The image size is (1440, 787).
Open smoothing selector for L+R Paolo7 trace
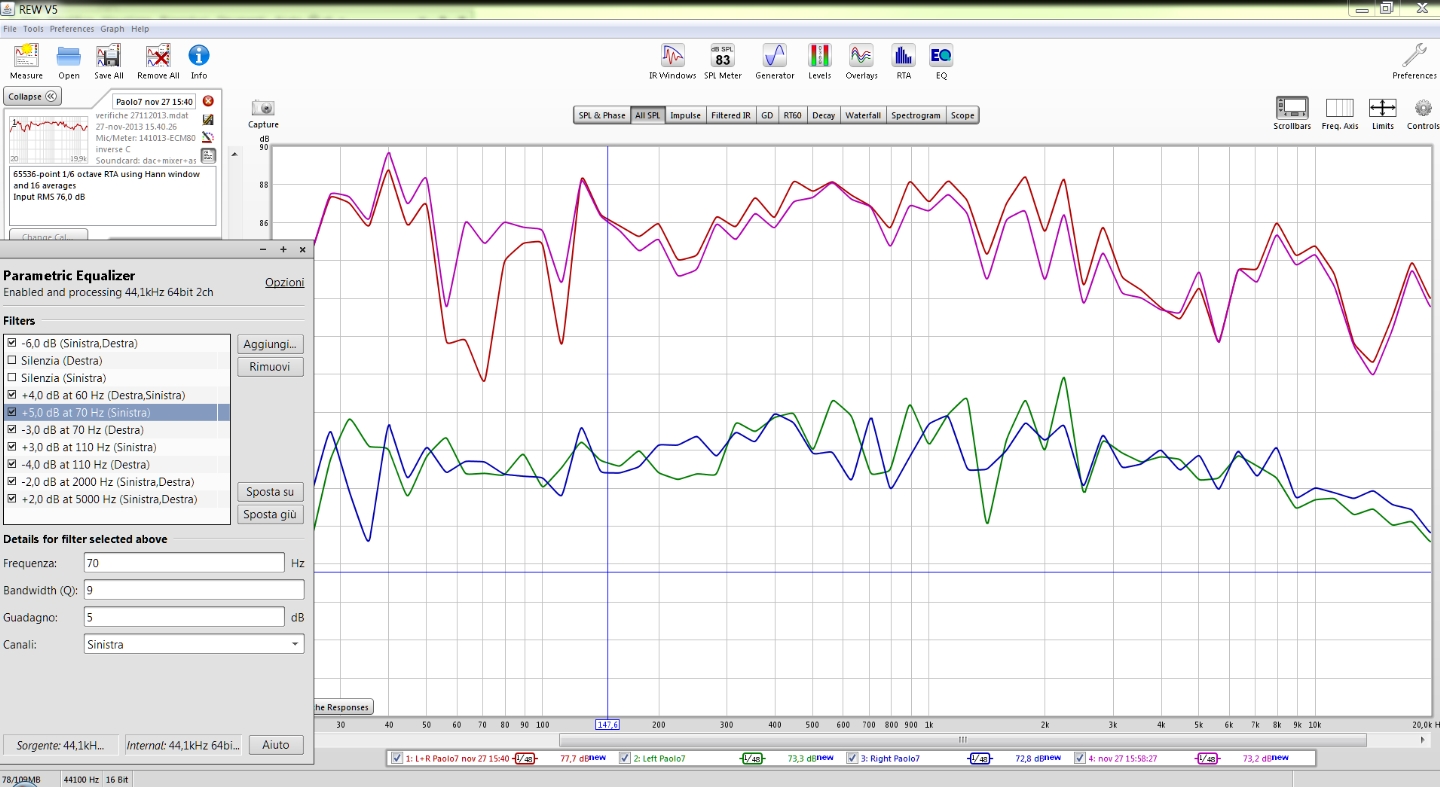tap(524, 759)
